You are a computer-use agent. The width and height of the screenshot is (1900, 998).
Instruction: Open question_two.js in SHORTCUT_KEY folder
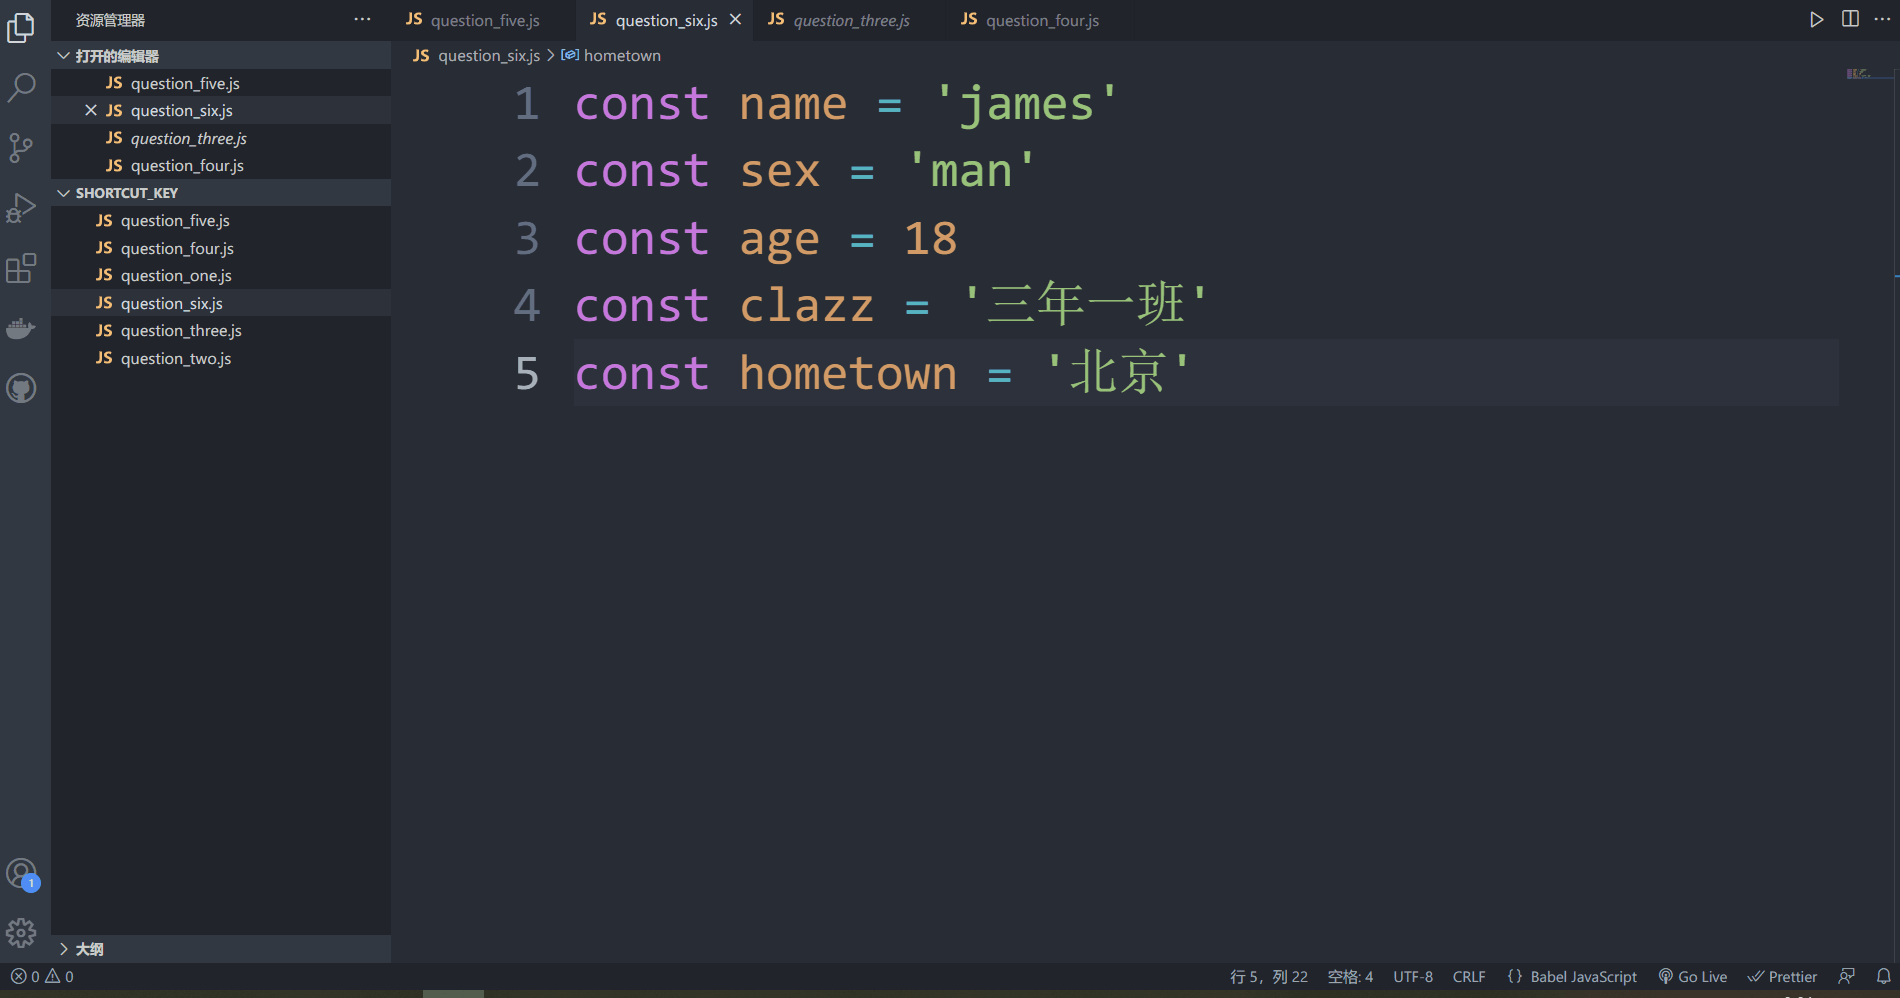tap(221, 358)
